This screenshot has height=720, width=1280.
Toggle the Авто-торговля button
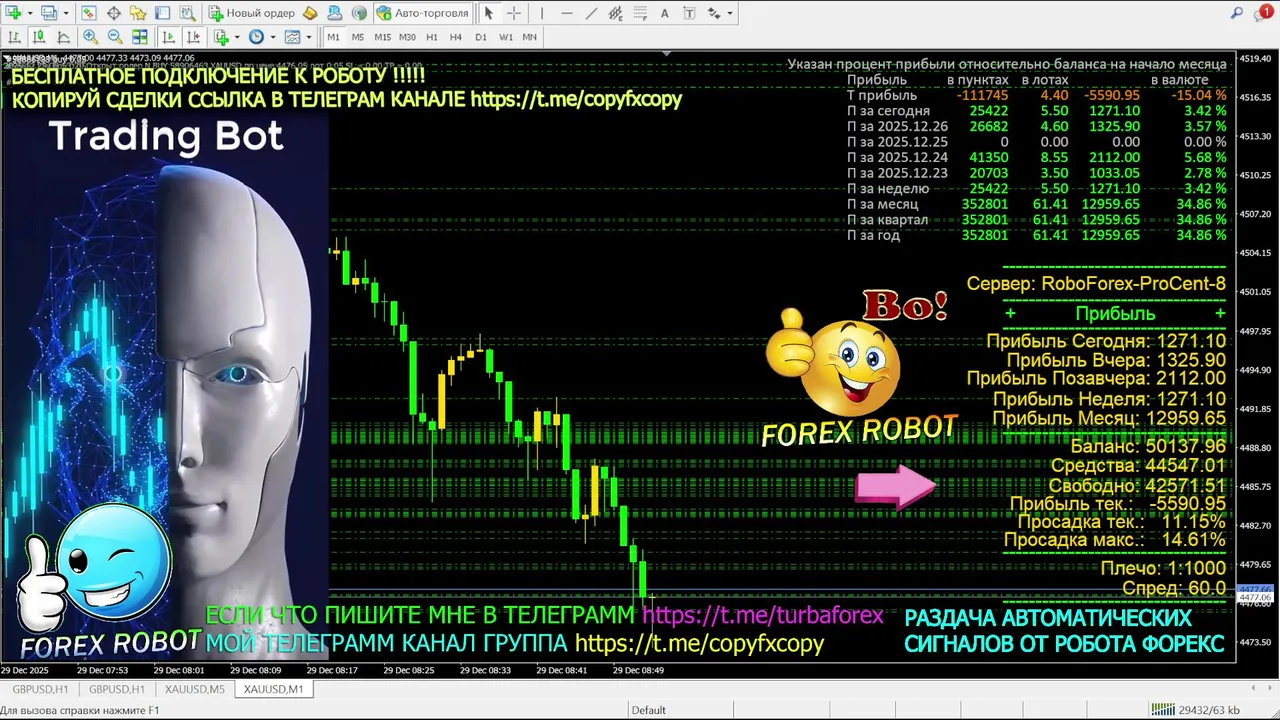tap(423, 13)
